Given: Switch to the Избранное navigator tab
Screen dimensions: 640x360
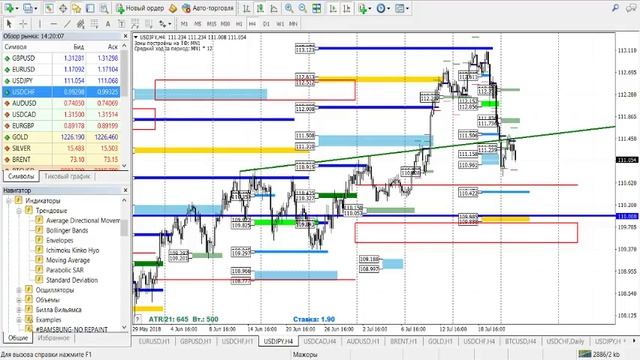Looking at the screenshot, I should (x=53, y=338).
